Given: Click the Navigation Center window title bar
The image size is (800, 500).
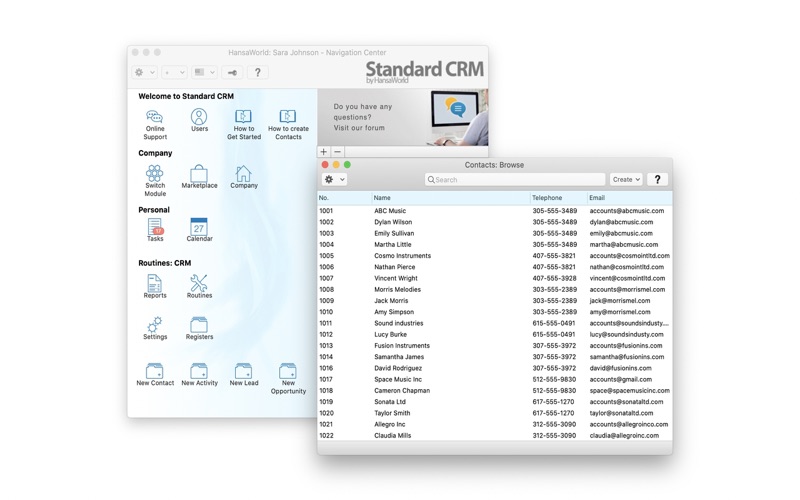Looking at the screenshot, I should click(307, 52).
